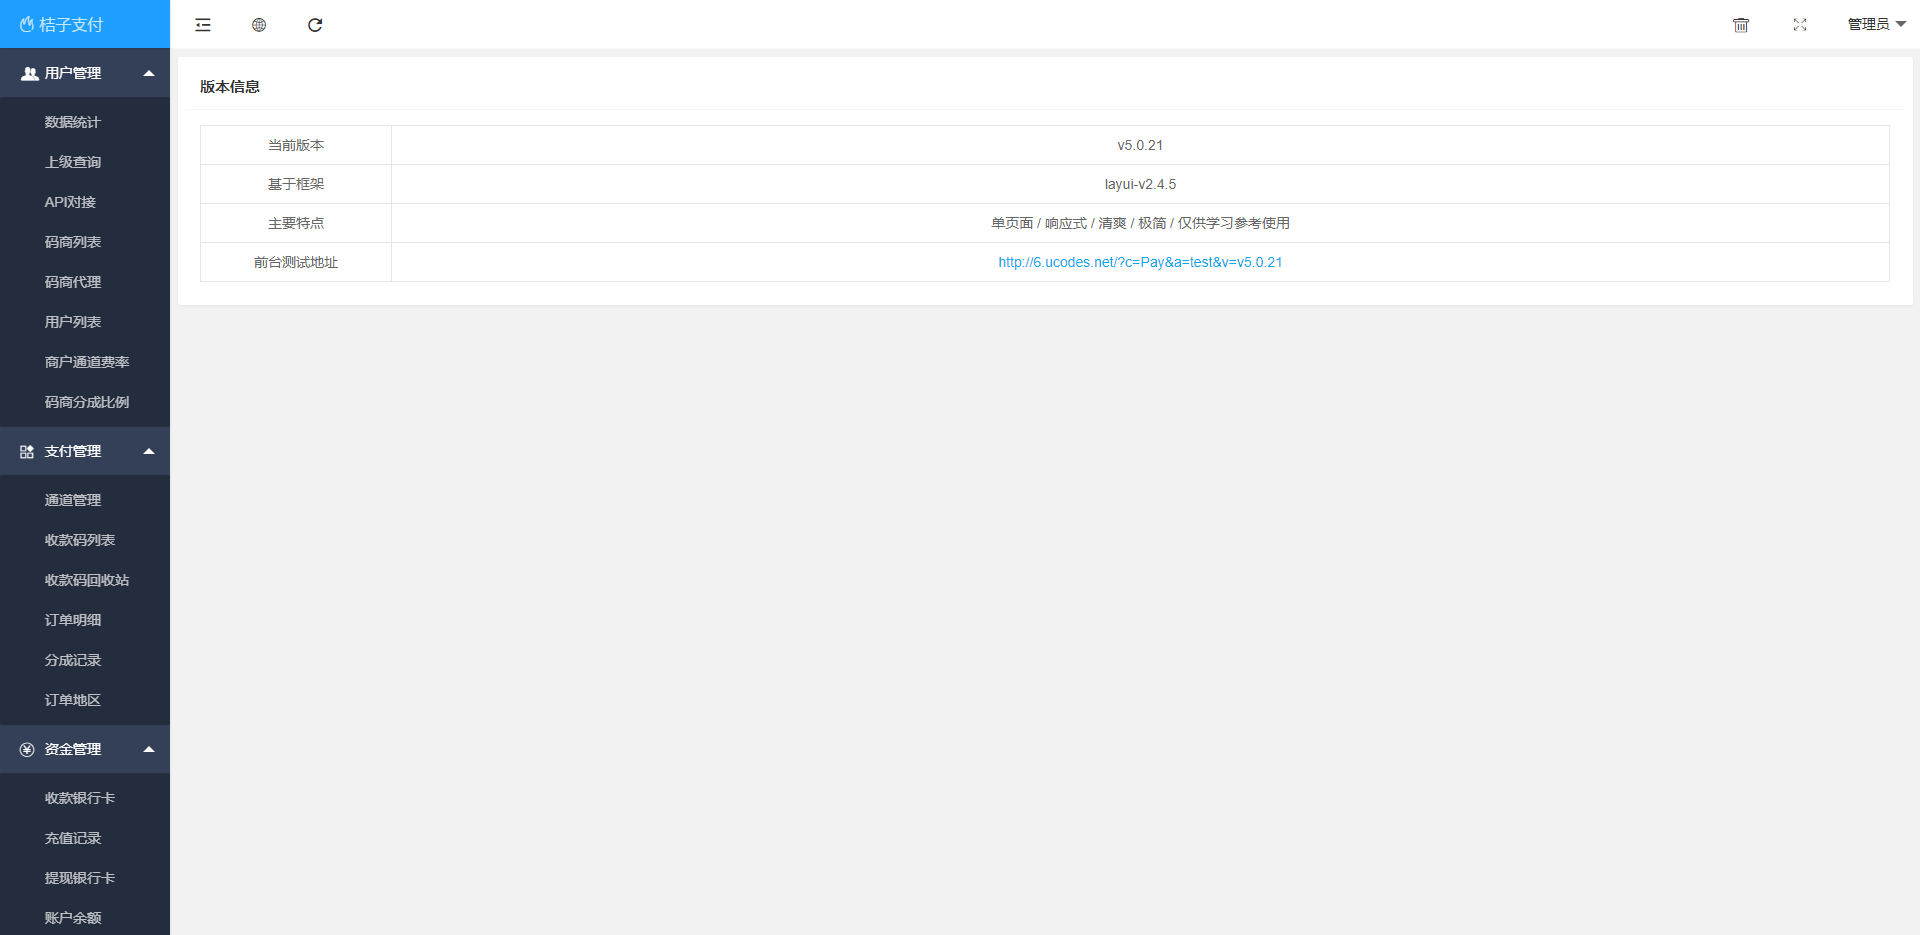
Task: Click the 资金管理 yen icon
Action: [27, 750]
